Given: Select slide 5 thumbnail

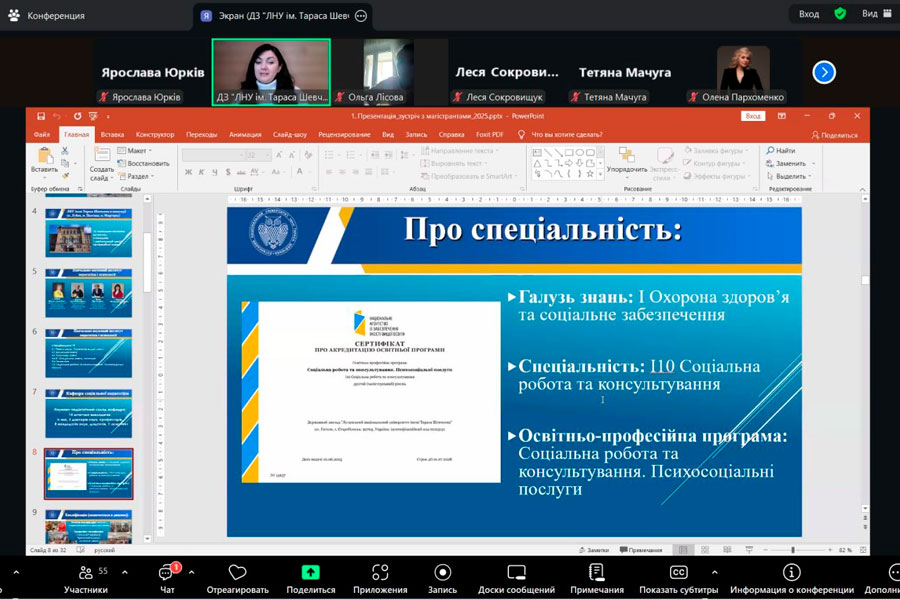Looking at the screenshot, I should coord(88,293).
